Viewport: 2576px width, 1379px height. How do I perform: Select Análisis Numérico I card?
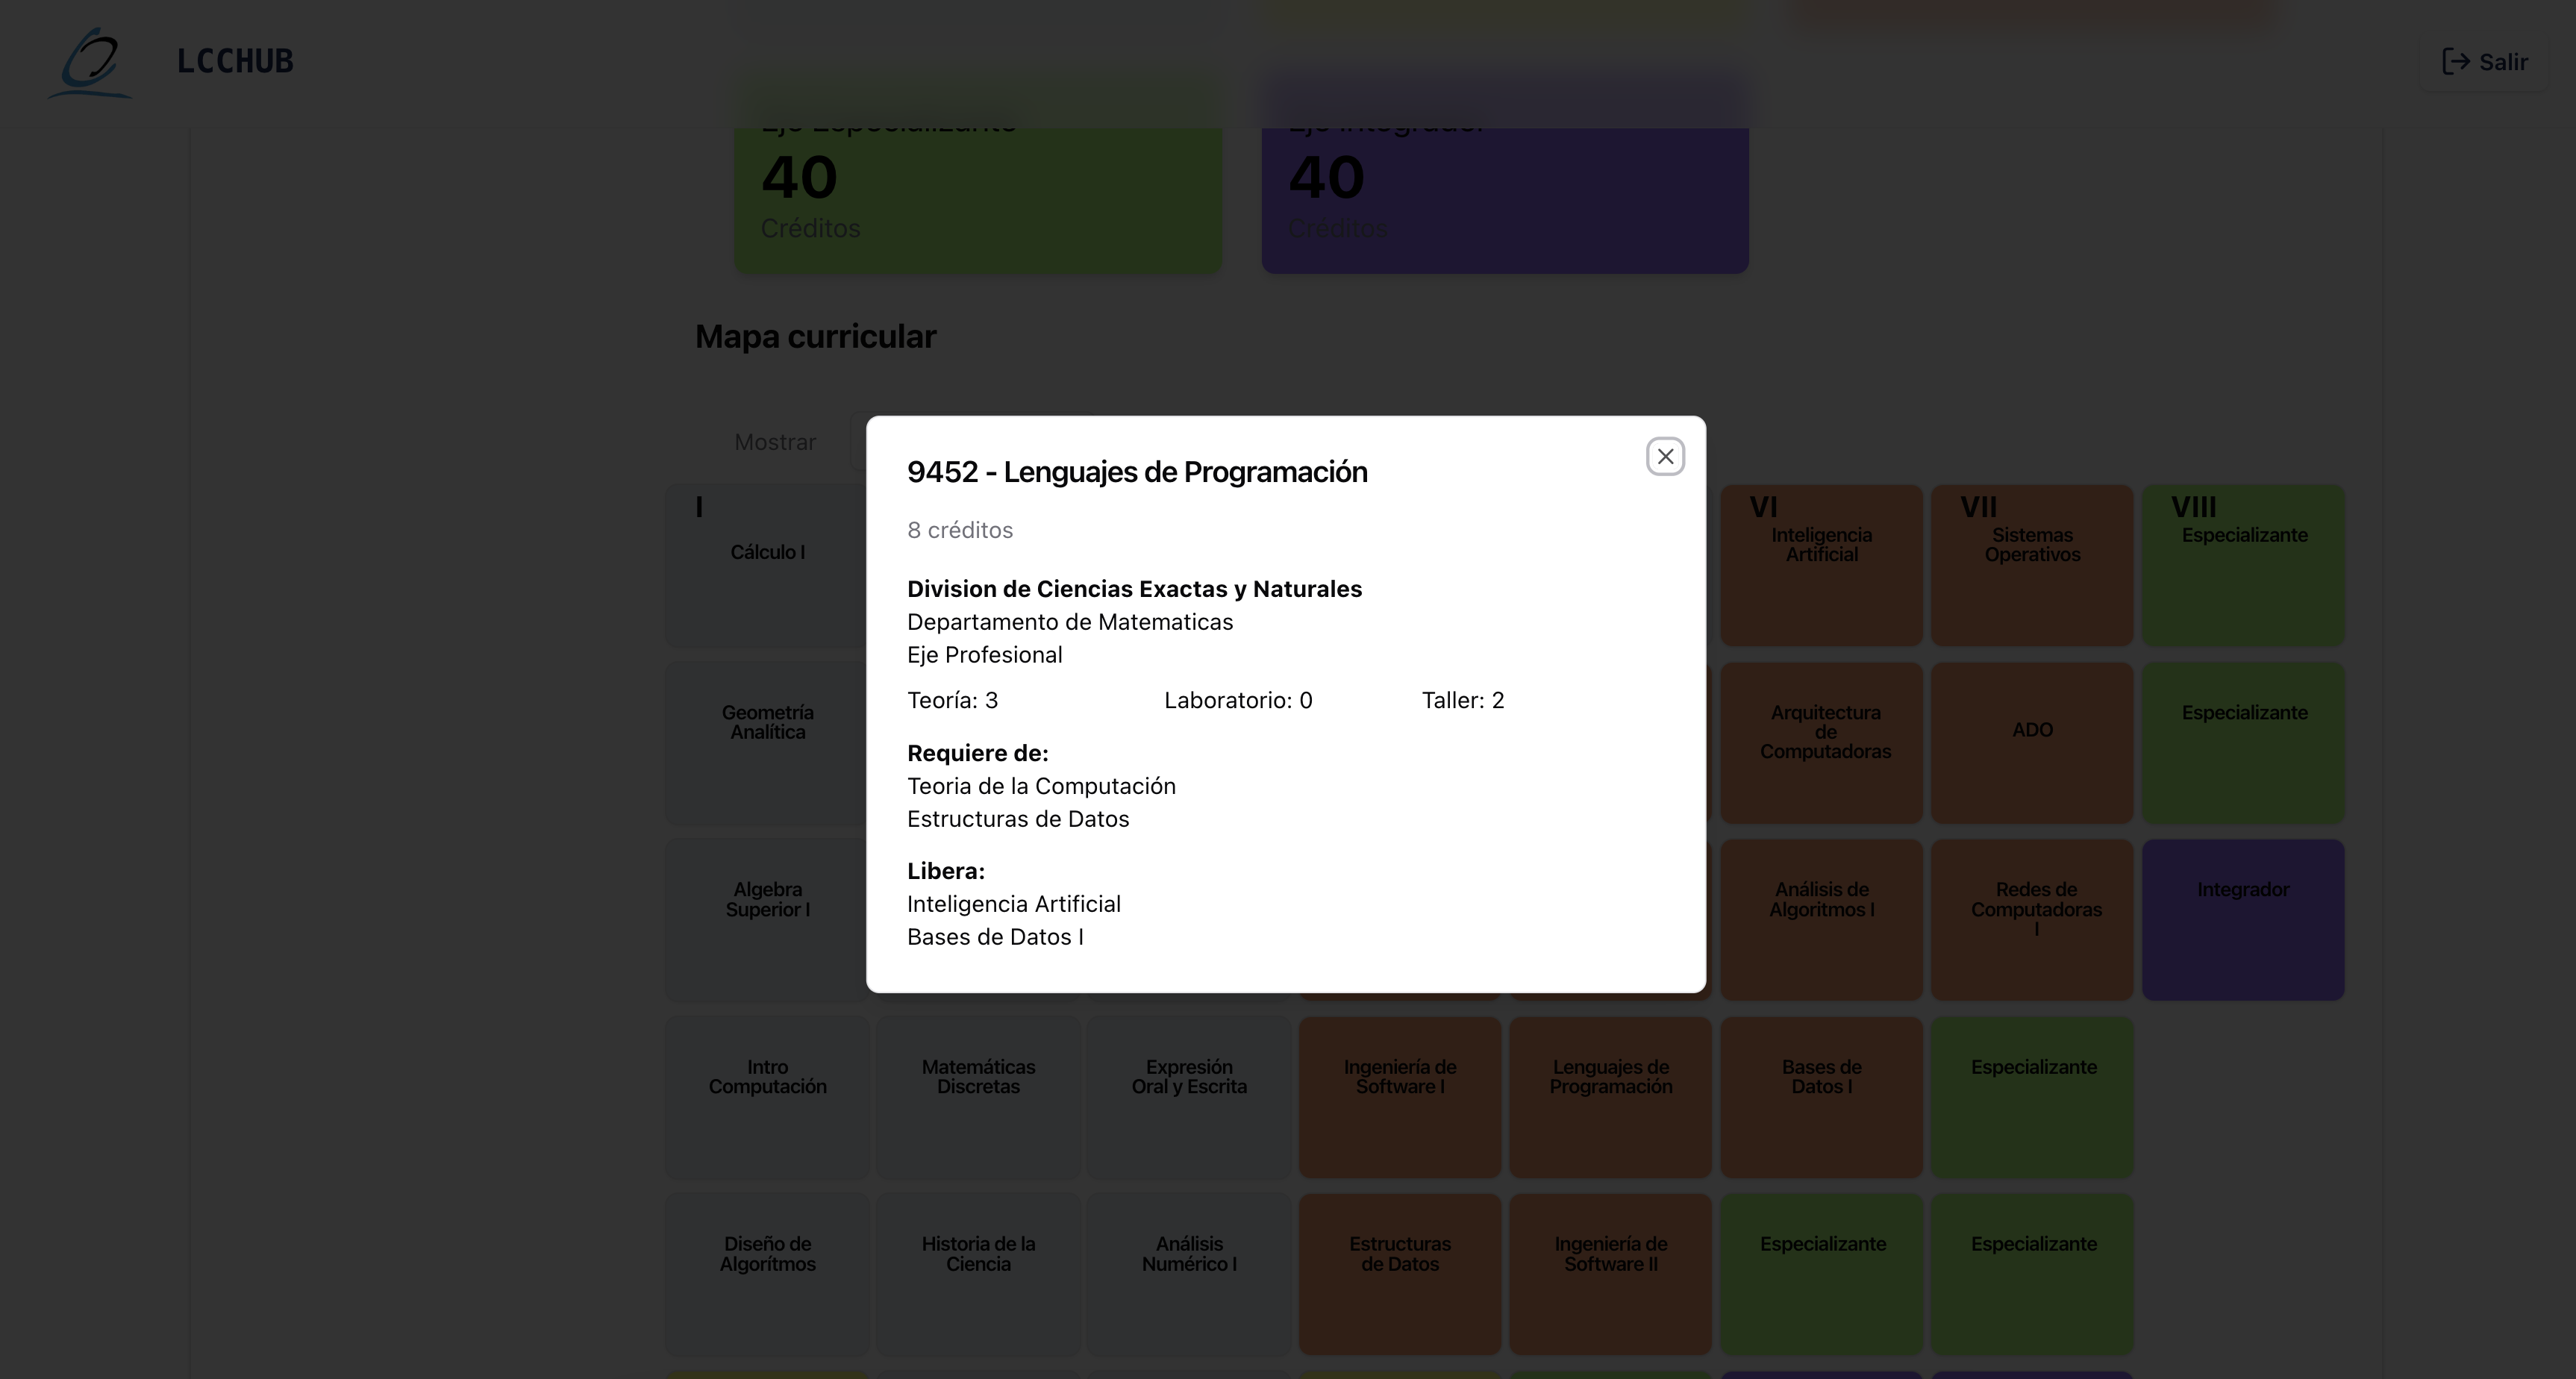pyautogui.click(x=1189, y=1274)
